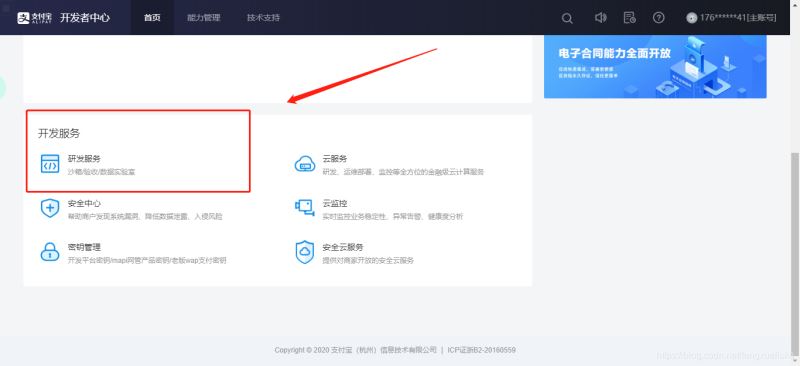Click the document list icon in header

(x=630, y=18)
